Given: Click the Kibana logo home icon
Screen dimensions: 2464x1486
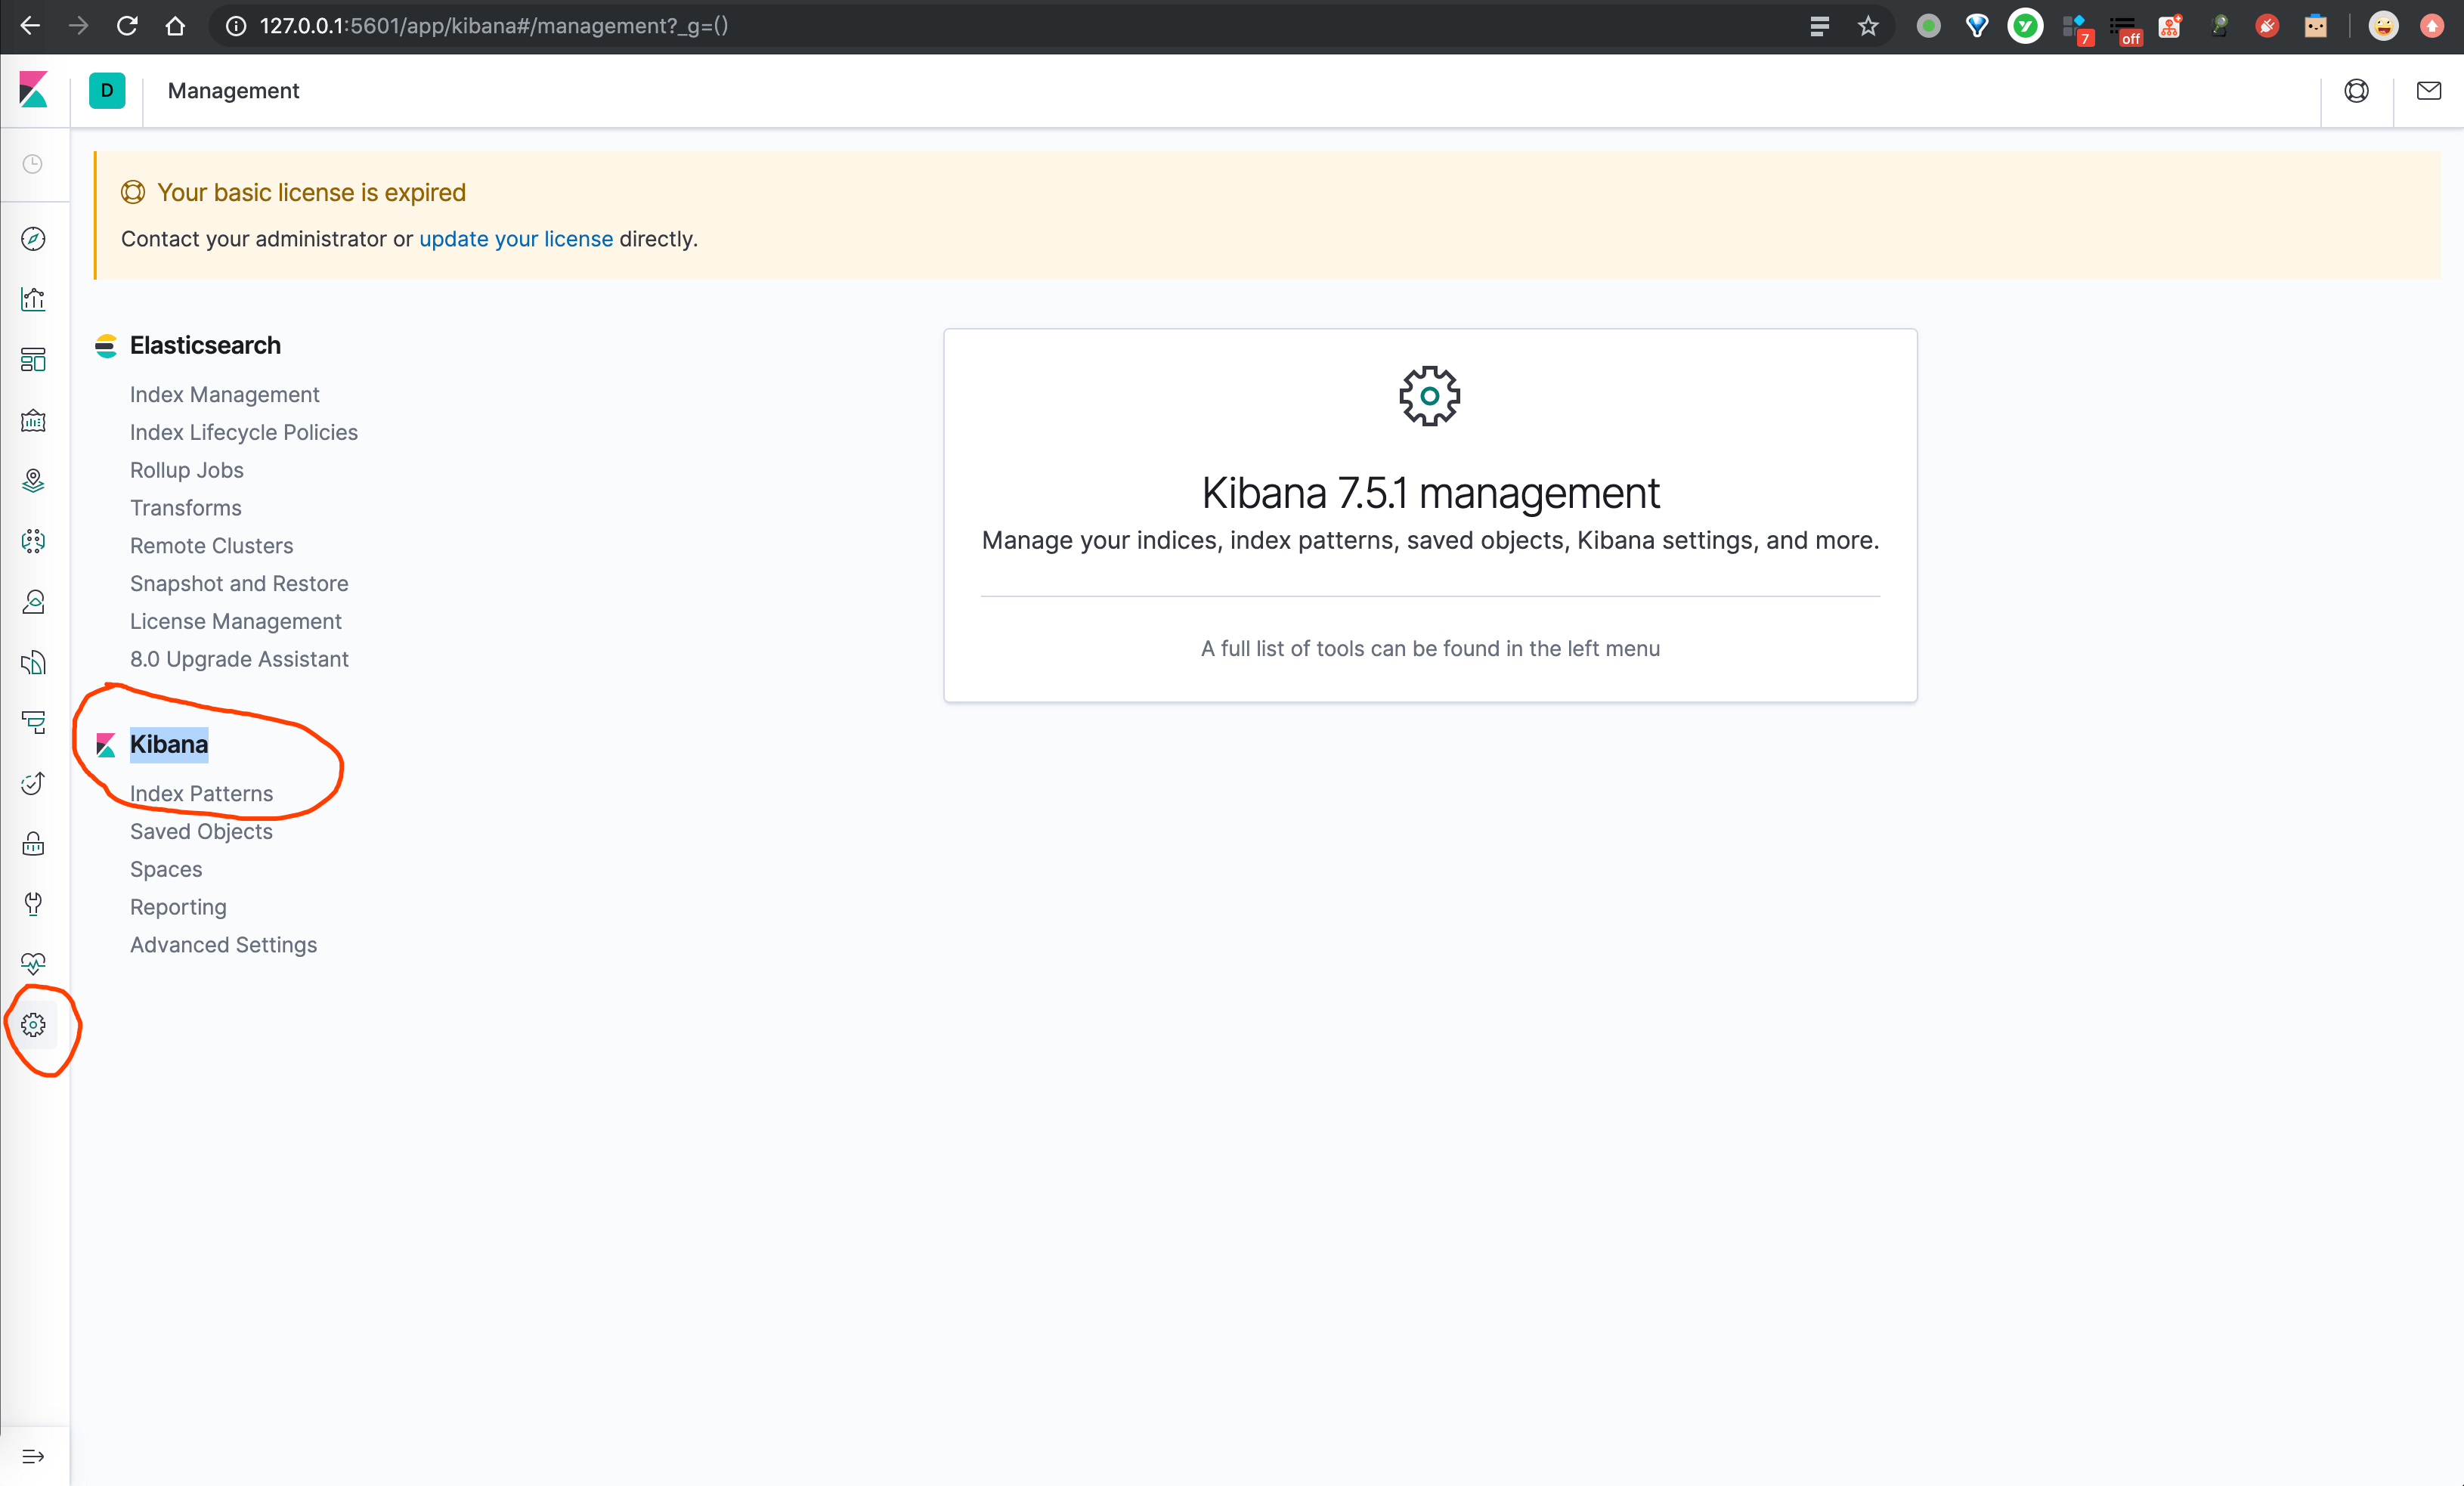Looking at the screenshot, I should coord(33,90).
